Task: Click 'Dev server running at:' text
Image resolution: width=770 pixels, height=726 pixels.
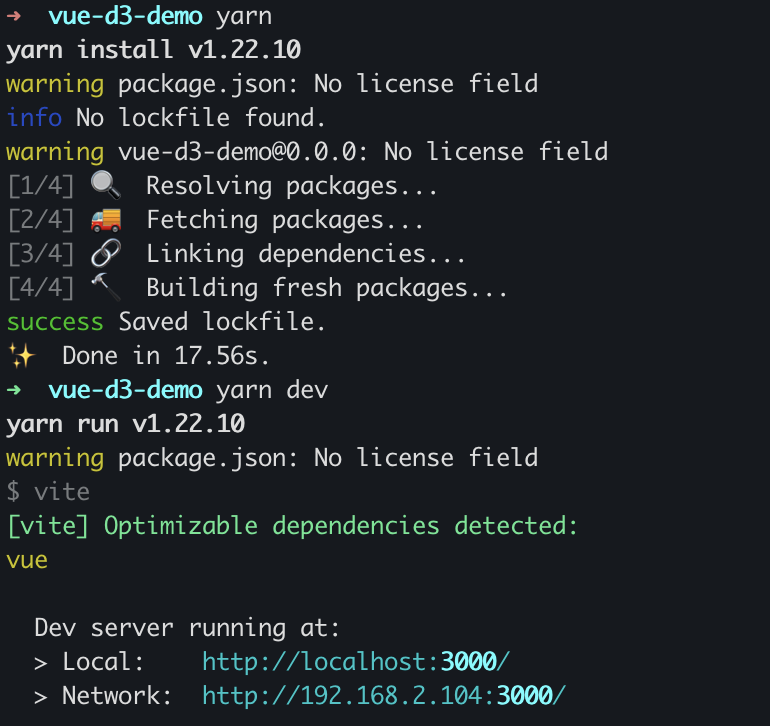Action: (187, 628)
